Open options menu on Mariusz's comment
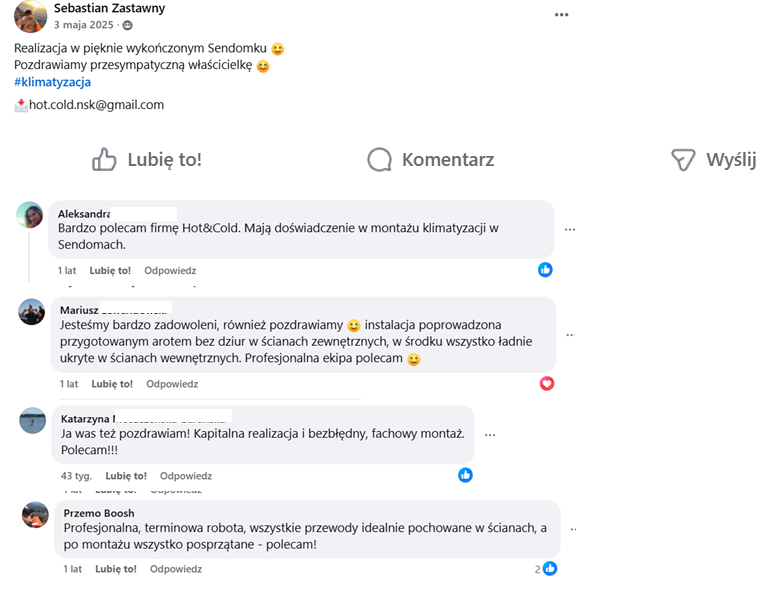774x600 pixels. 570,335
